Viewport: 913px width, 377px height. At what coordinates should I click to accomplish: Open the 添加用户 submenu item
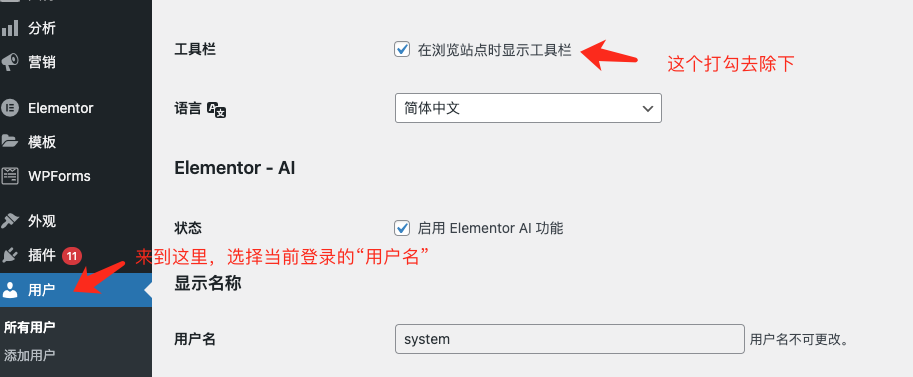pos(30,355)
